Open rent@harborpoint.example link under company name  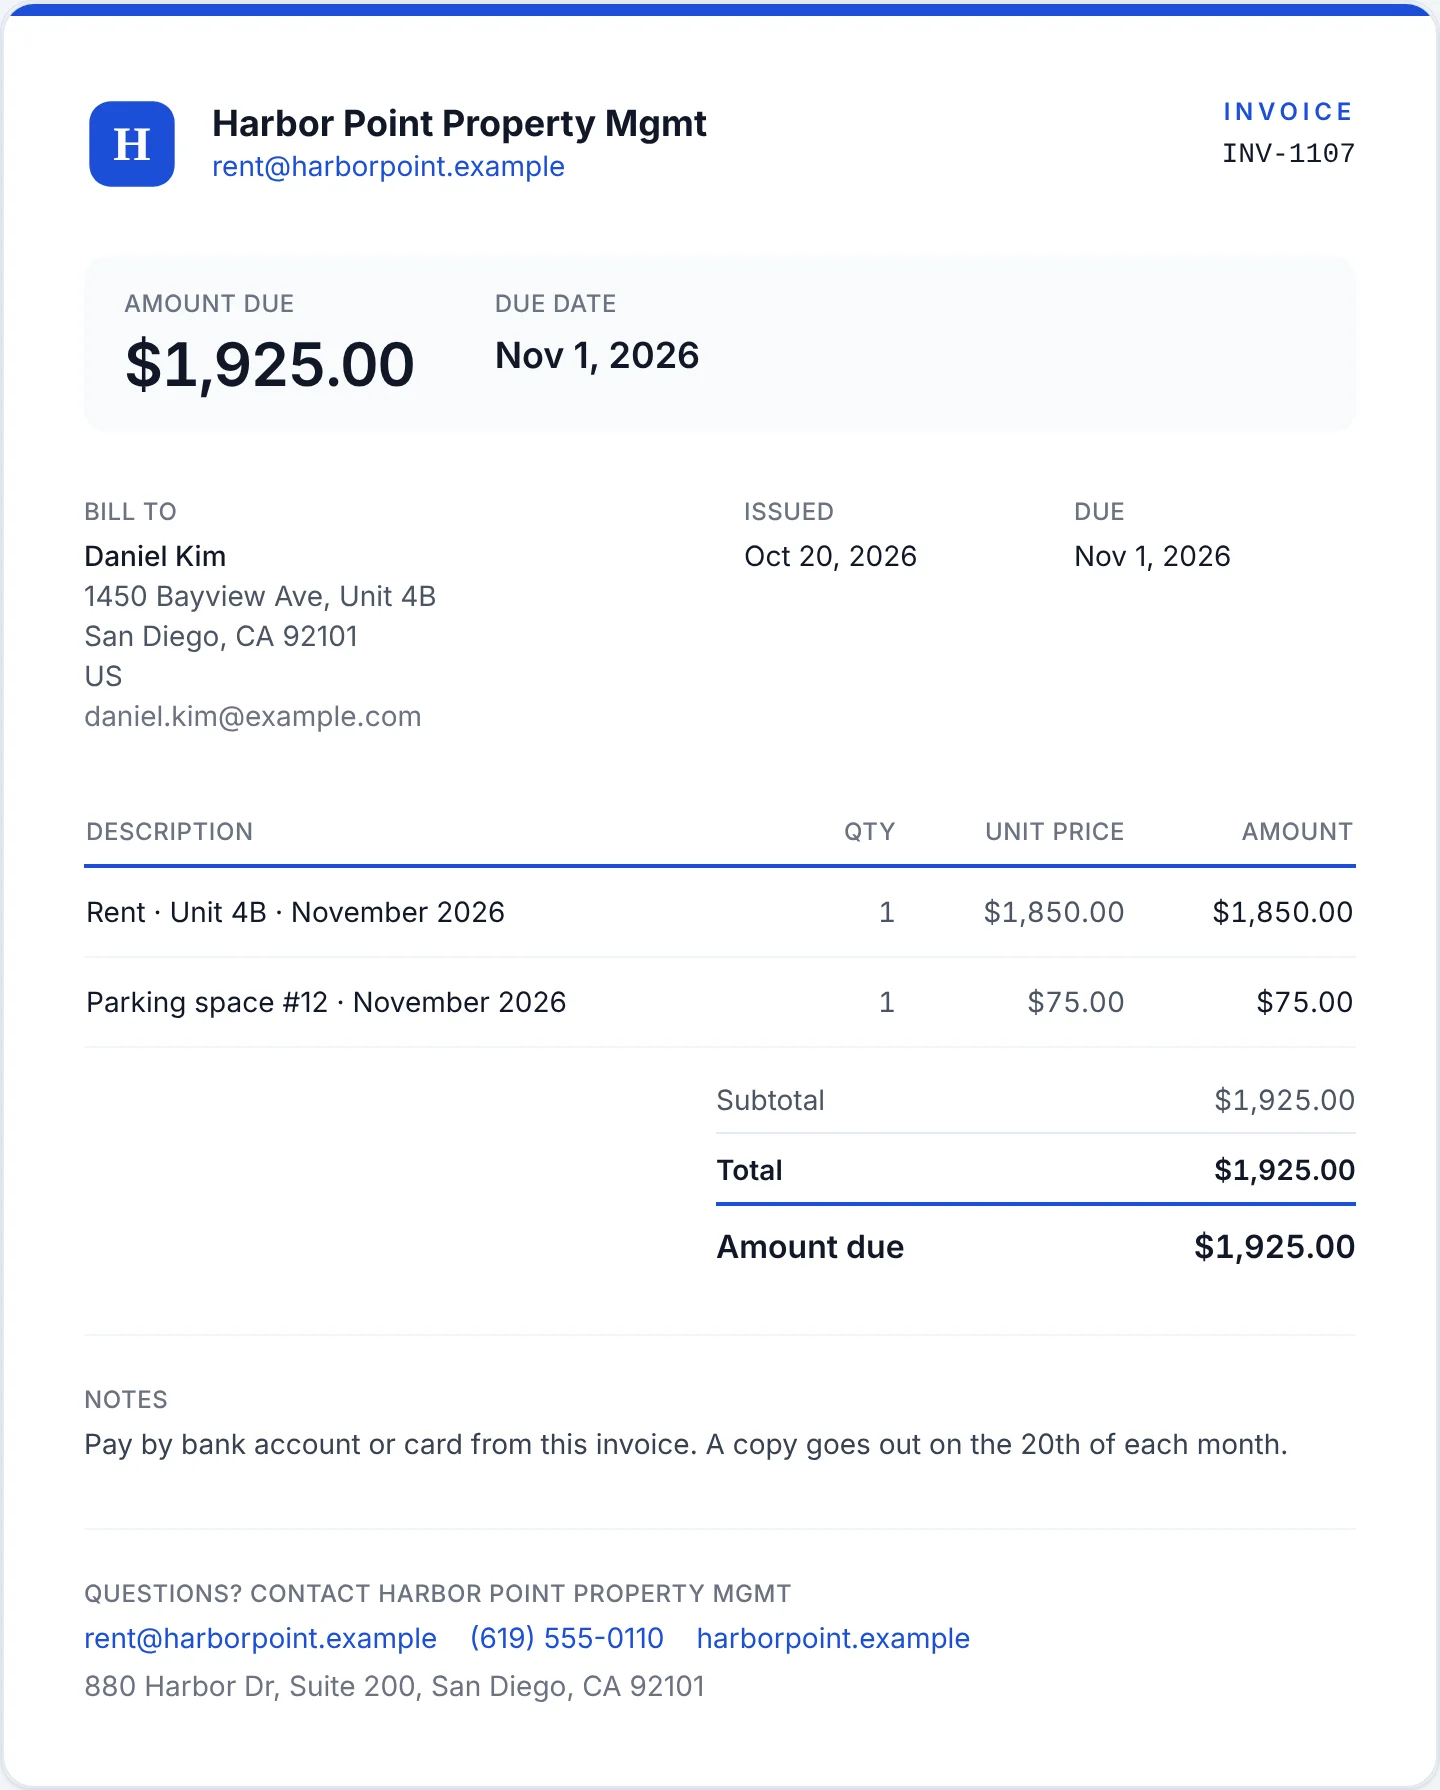pos(388,166)
